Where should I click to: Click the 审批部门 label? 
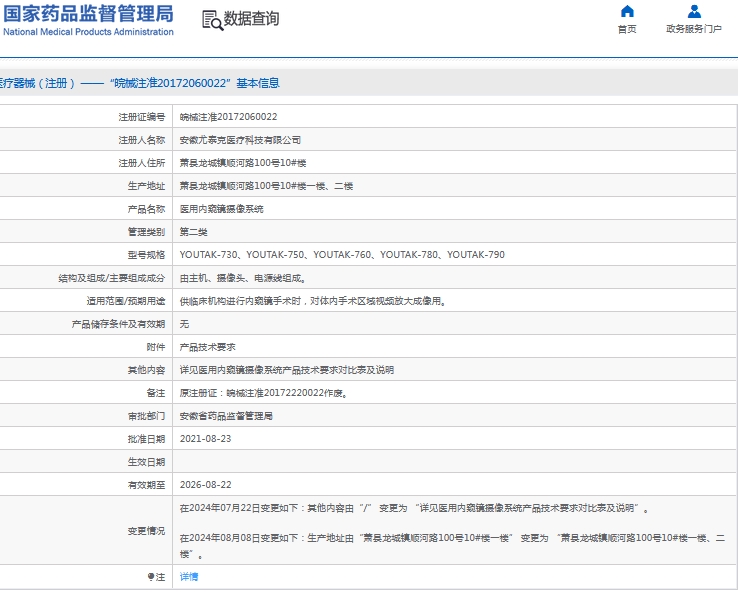pos(146,417)
